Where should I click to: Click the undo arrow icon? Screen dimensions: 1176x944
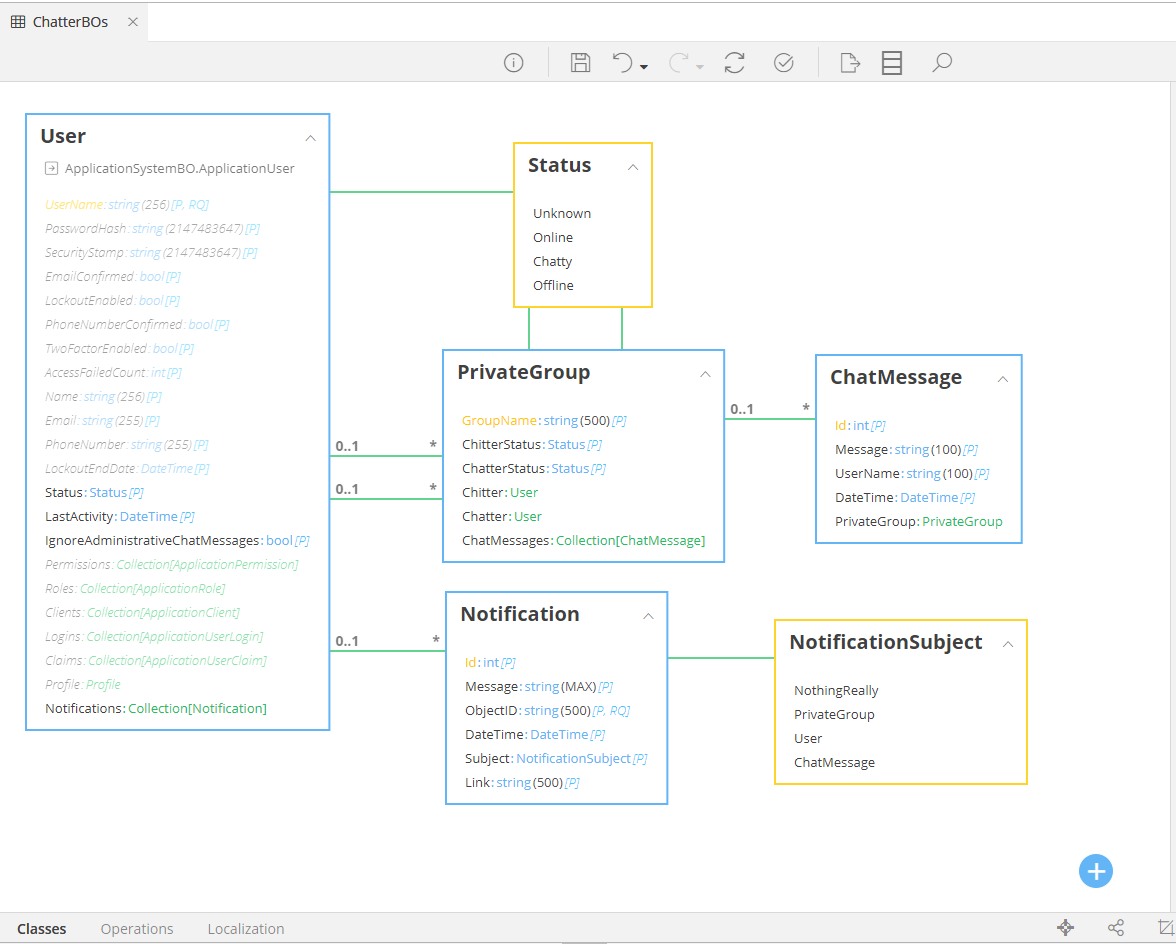(622, 63)
